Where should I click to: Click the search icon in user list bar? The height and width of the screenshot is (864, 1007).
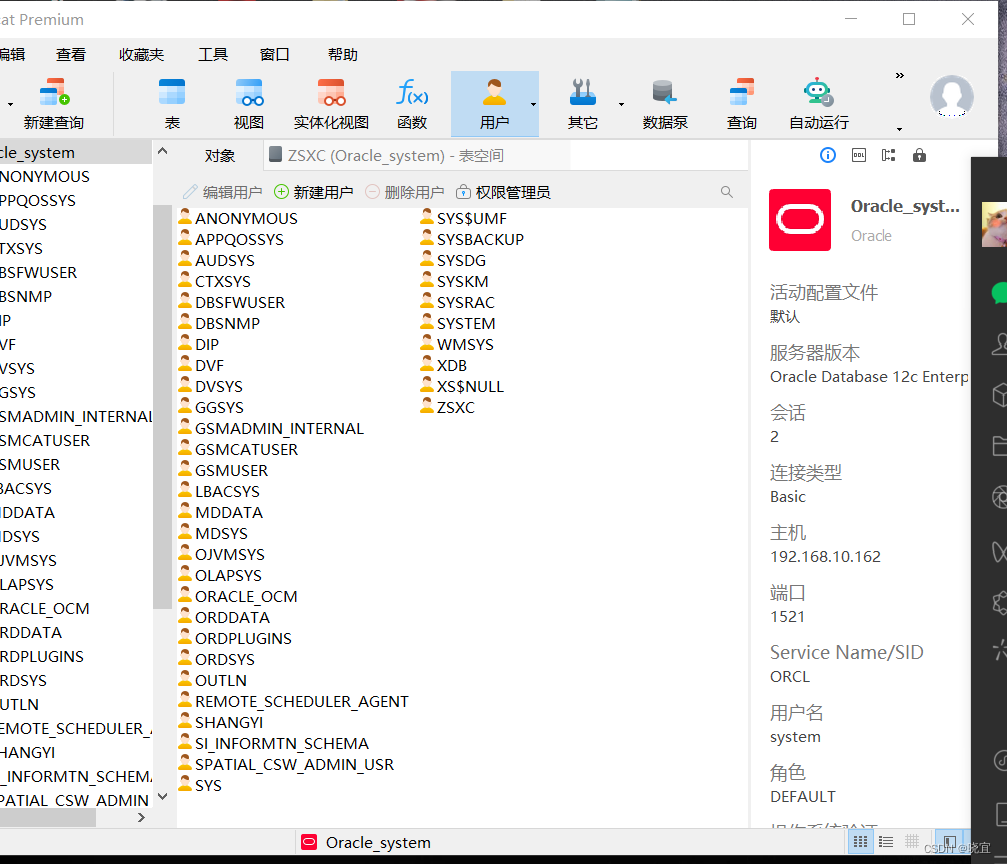pos(726,192)
